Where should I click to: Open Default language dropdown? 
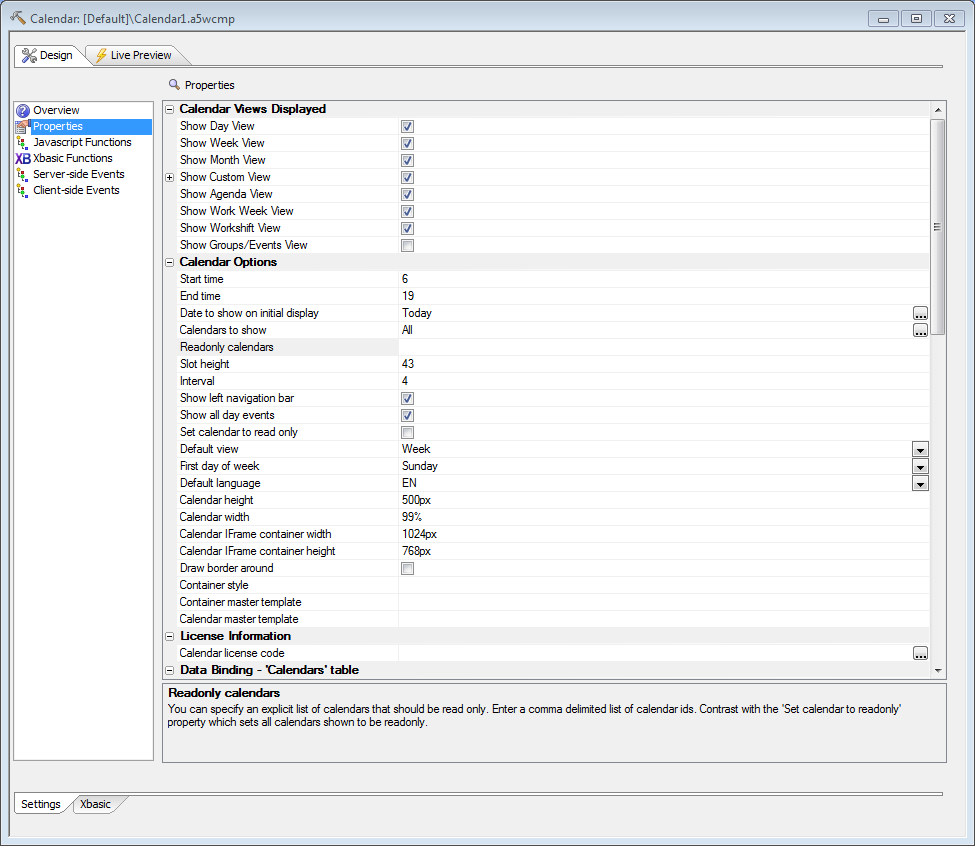pyautogui.click(x=920, y=484)
